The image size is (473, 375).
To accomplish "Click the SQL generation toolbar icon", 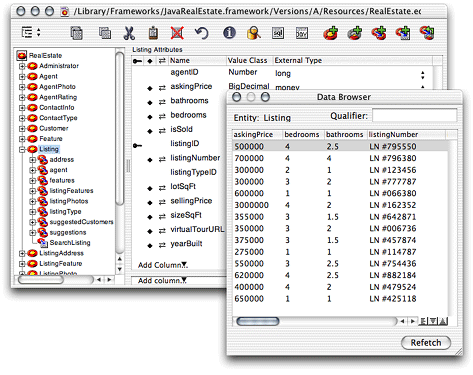I will [278, 33].
